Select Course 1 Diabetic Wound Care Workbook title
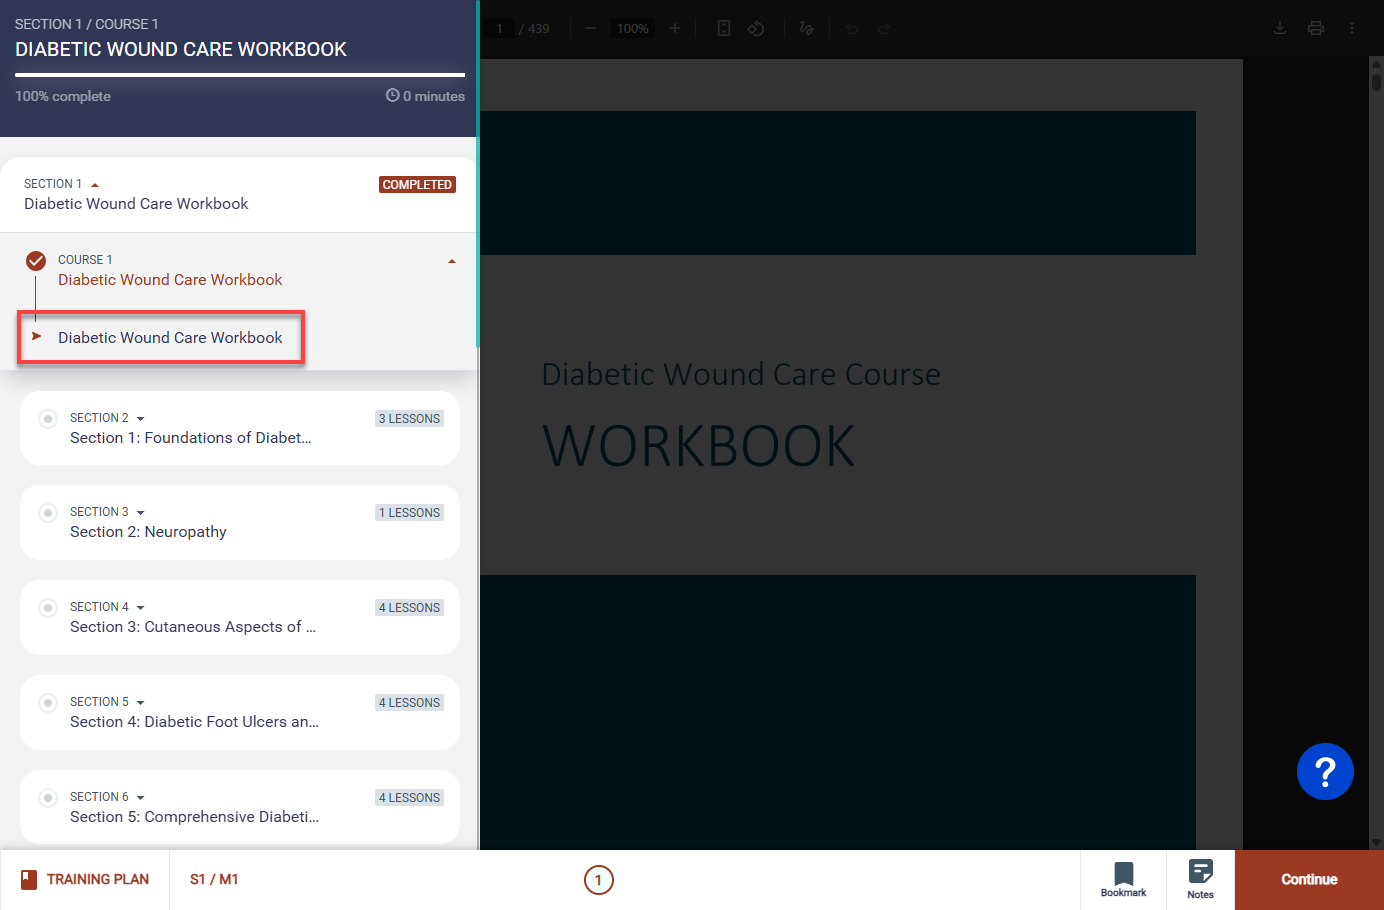 [170, 280]
